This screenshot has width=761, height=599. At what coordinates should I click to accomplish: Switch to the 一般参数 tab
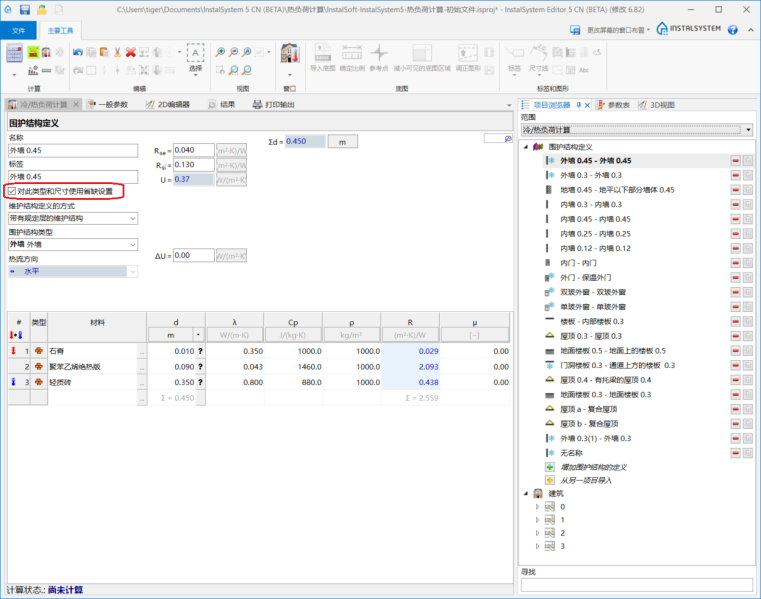[x=108, y=105]
